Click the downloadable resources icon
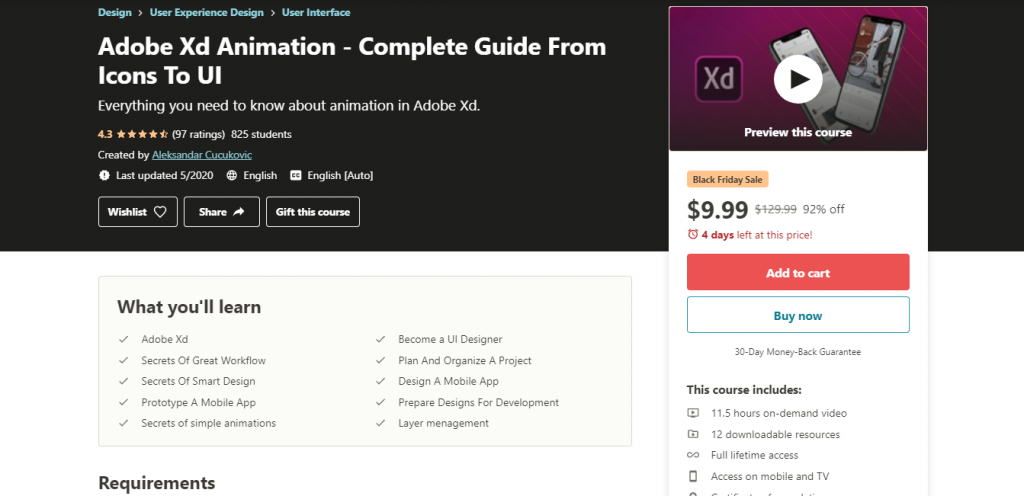This screenshot has height=496, width=1024. pos(693,434)
